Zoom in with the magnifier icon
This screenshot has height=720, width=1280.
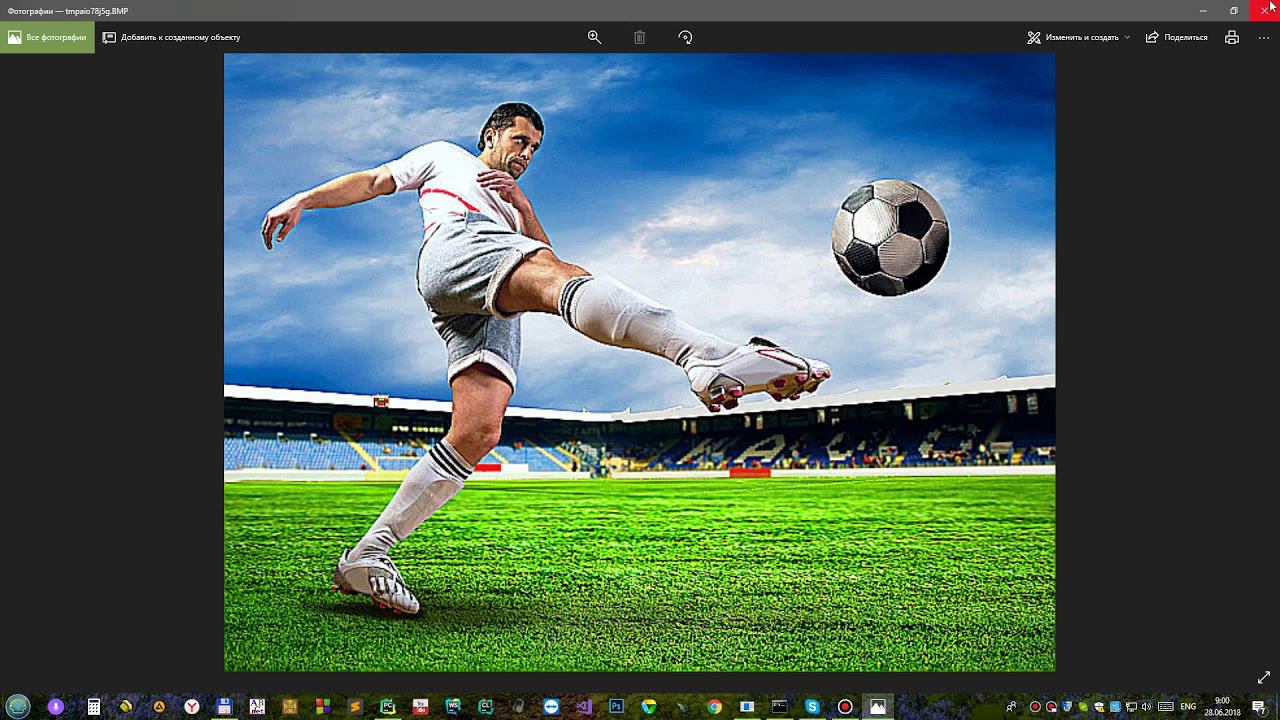tap(594, 37)
